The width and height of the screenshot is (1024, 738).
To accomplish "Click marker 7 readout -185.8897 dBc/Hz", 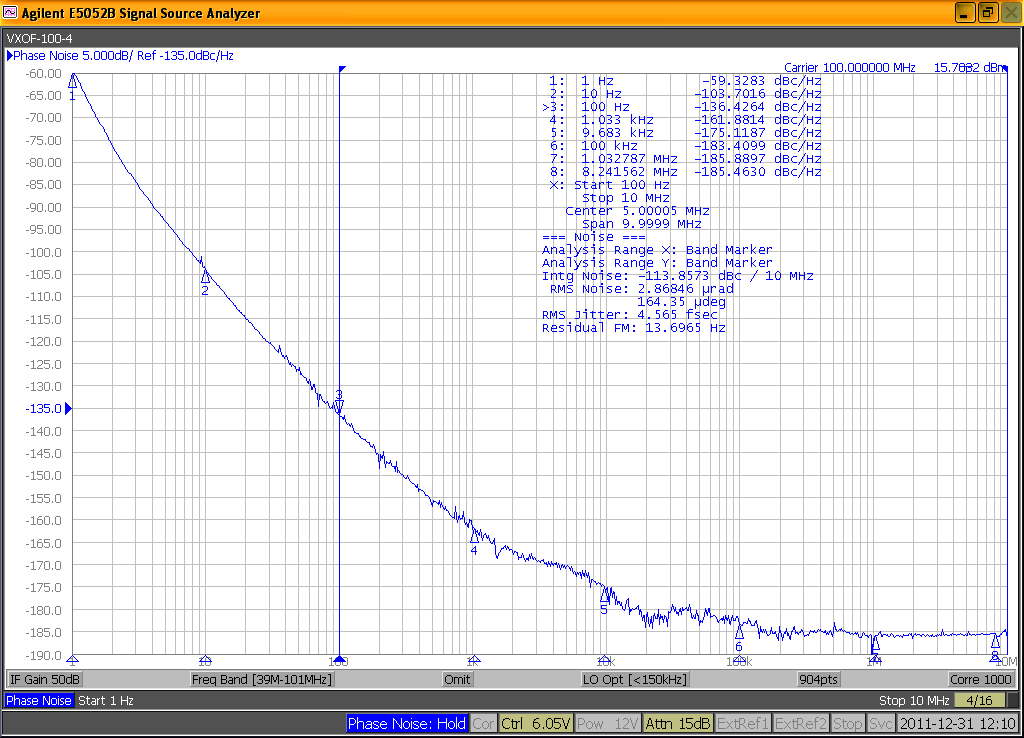I will click(x=758, y=159).
